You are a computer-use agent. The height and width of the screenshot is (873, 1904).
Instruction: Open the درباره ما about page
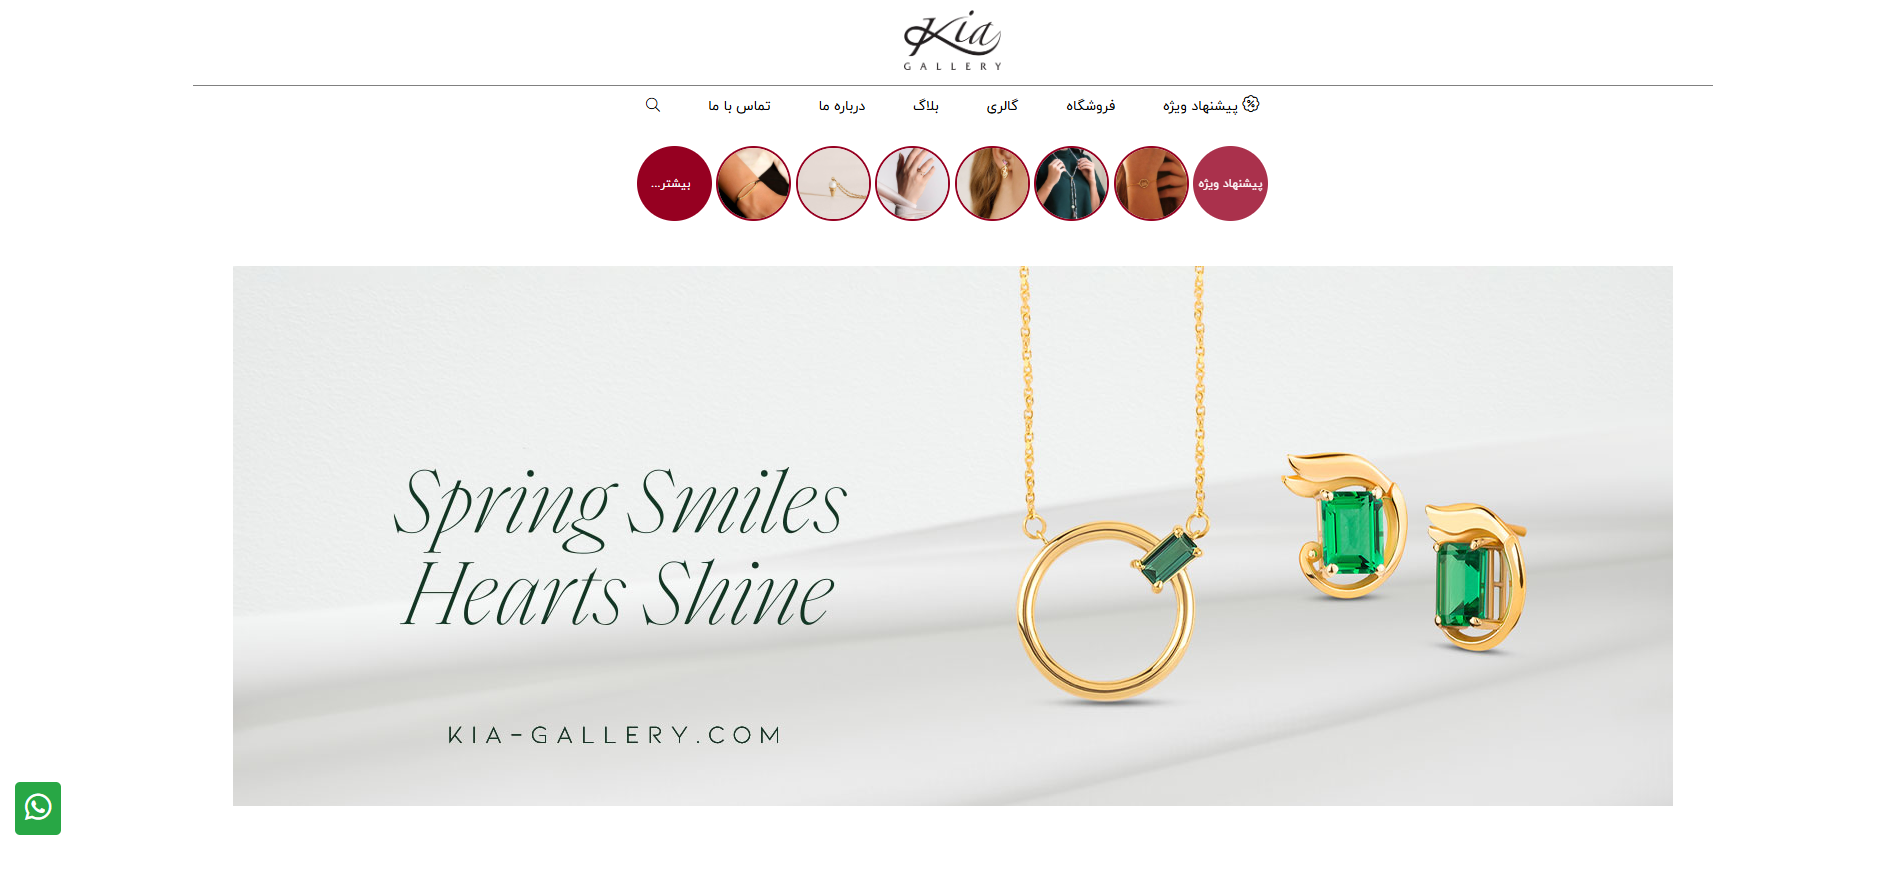tap(842, 106)
